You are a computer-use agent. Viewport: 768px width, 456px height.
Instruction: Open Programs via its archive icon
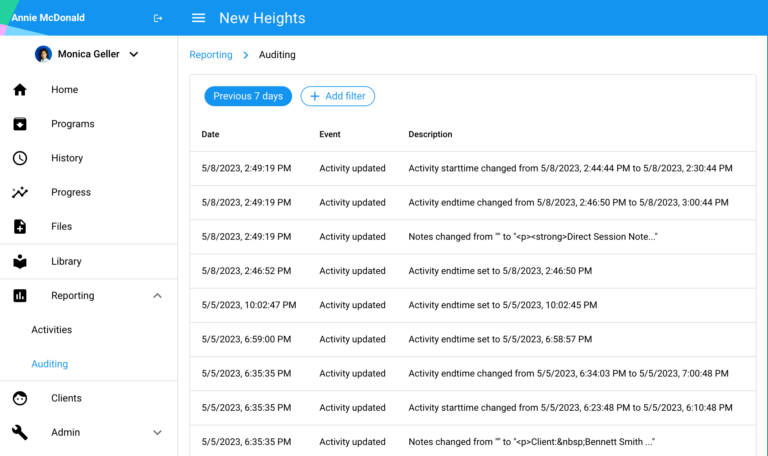tap(20, 124)
